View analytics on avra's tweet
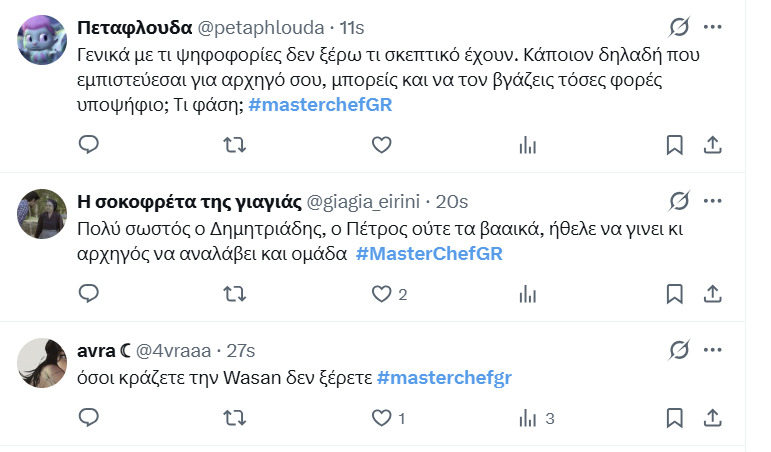Viewport: 771px width, 452px height. click(x=526, y=417)
